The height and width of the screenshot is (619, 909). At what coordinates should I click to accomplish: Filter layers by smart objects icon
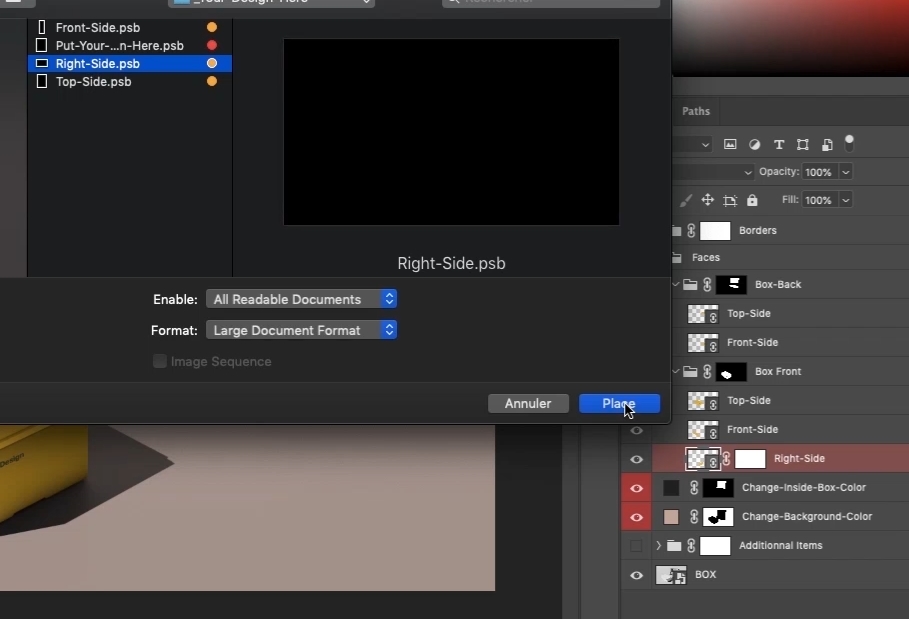click(x=827, y=144)
